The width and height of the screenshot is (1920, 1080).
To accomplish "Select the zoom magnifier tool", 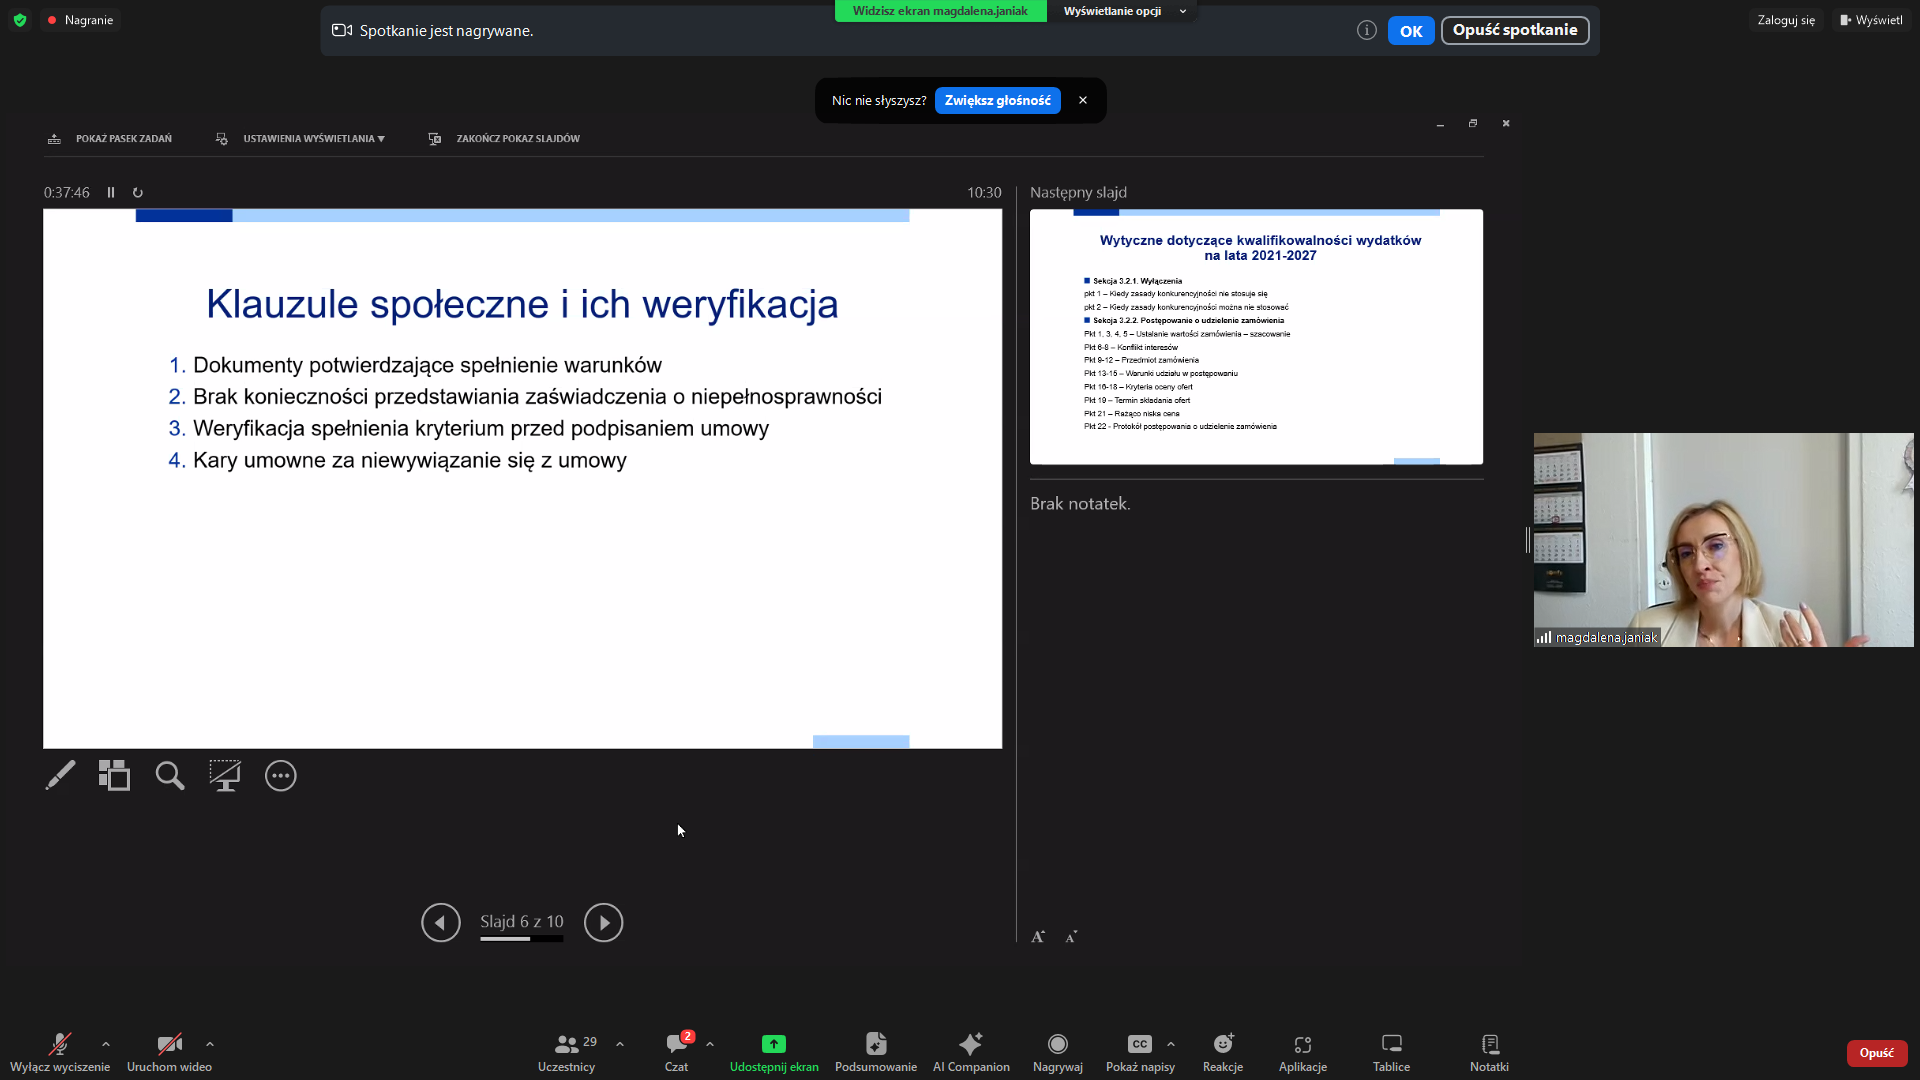I will point(170,775).
